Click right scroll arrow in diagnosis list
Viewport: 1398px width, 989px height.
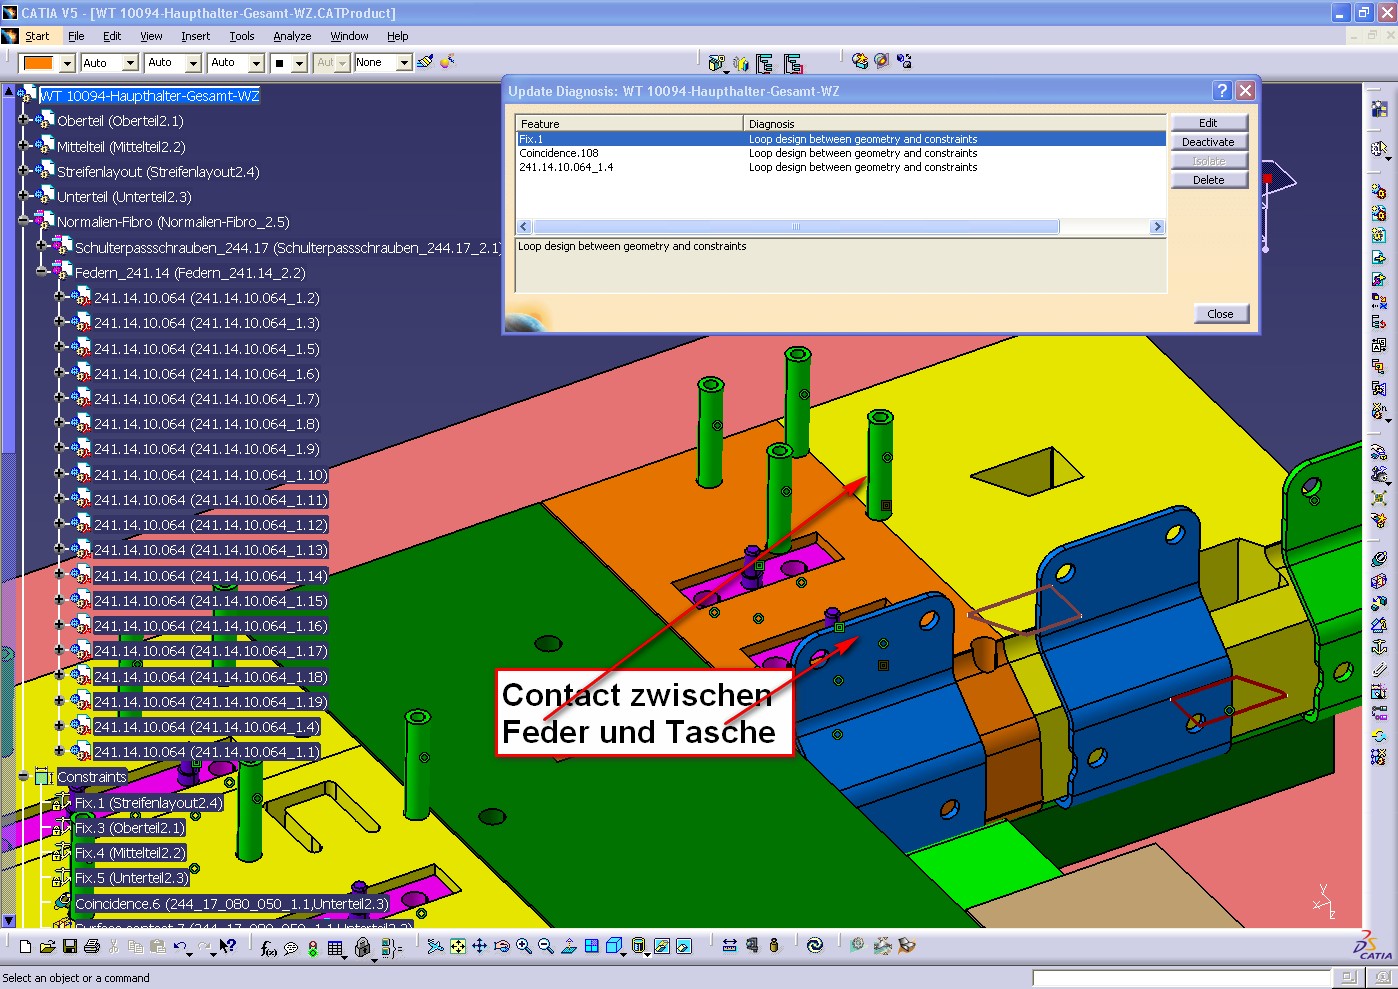(1157, 227)
